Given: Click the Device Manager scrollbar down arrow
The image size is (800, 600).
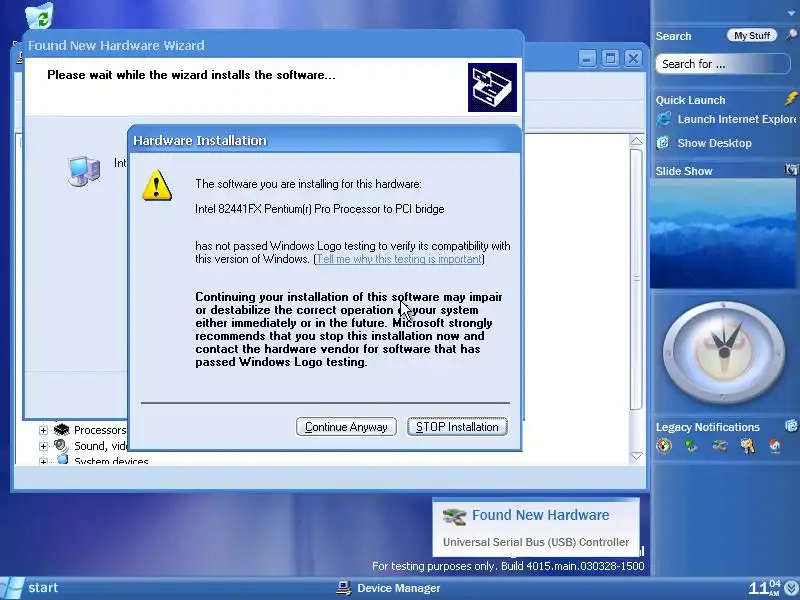Looking at the screenshot, I should point(636,456).
